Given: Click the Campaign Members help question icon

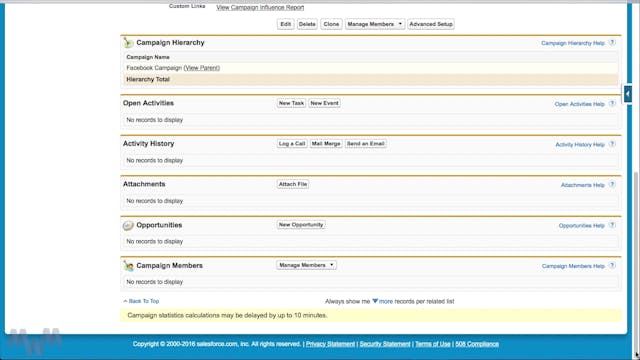Looking at the screenshot, I should (x=612, y=266).
